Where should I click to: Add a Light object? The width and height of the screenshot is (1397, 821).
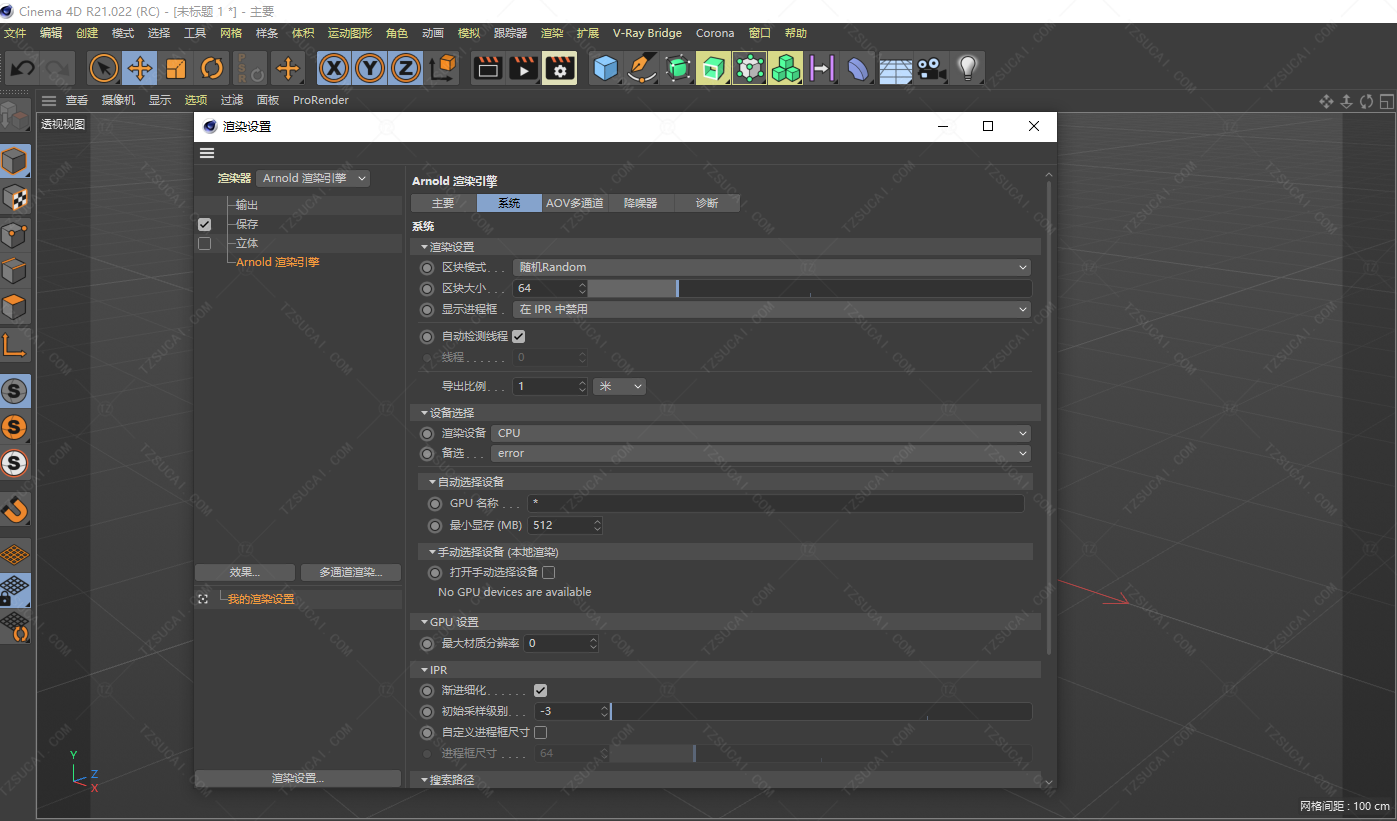coord(967,69)
